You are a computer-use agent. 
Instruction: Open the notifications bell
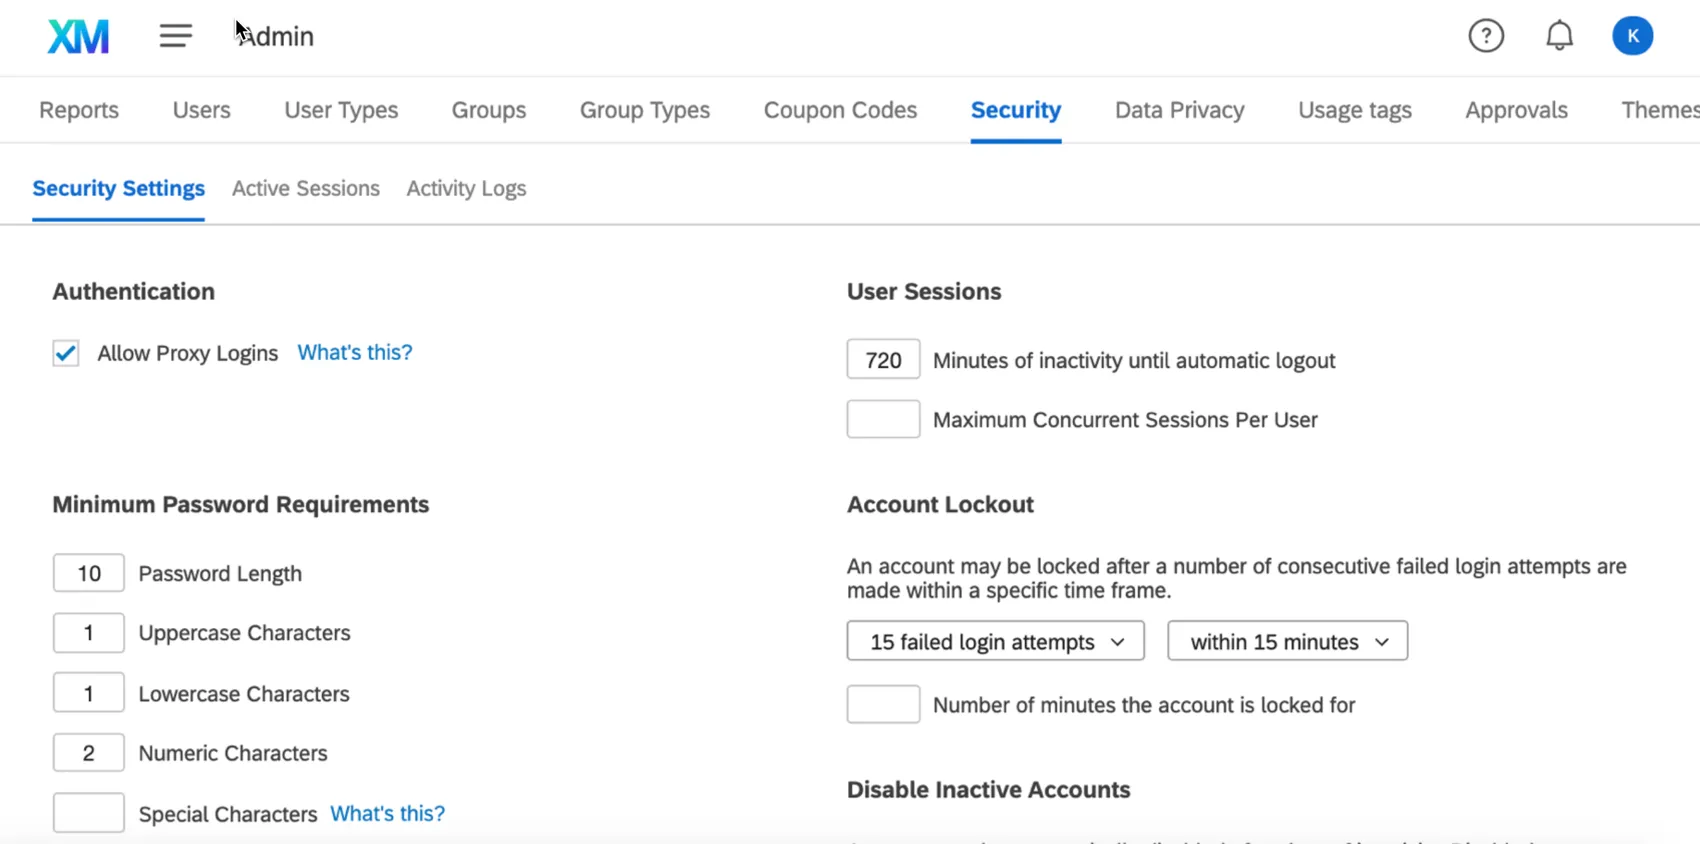pos(1559,36)
